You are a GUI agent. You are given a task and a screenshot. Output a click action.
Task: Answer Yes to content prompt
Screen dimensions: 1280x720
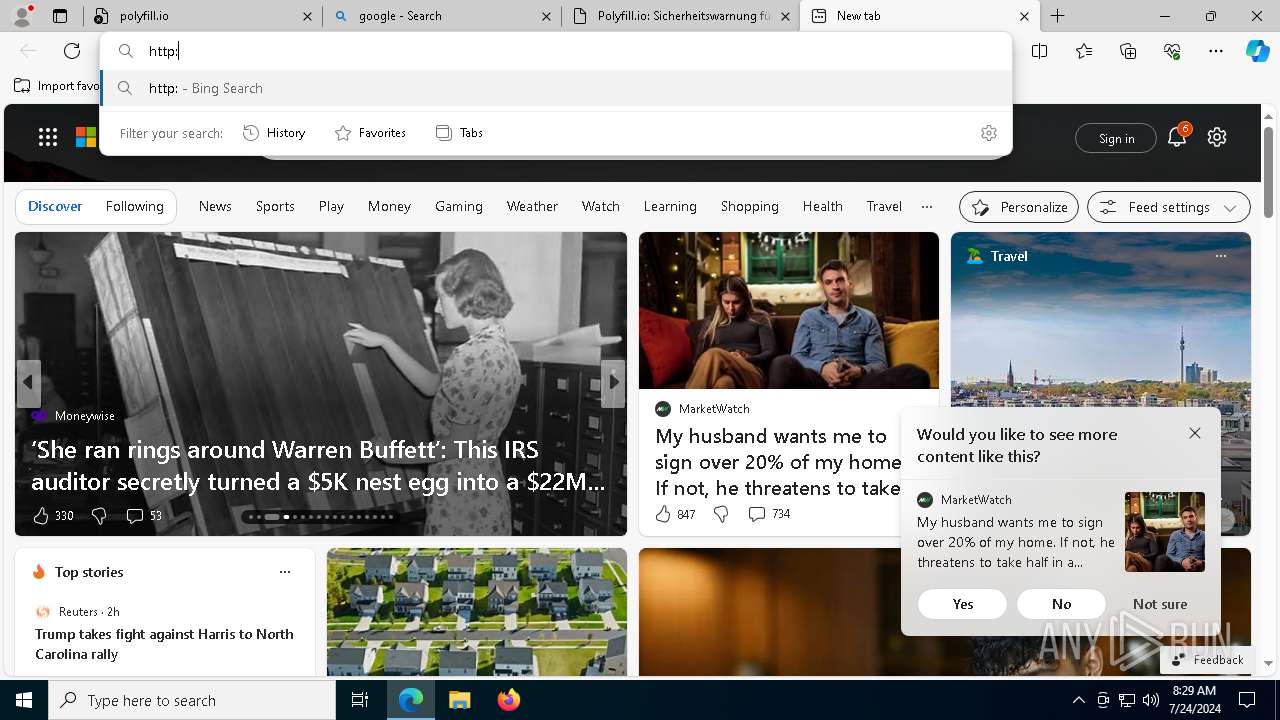(x=963, y=604)
